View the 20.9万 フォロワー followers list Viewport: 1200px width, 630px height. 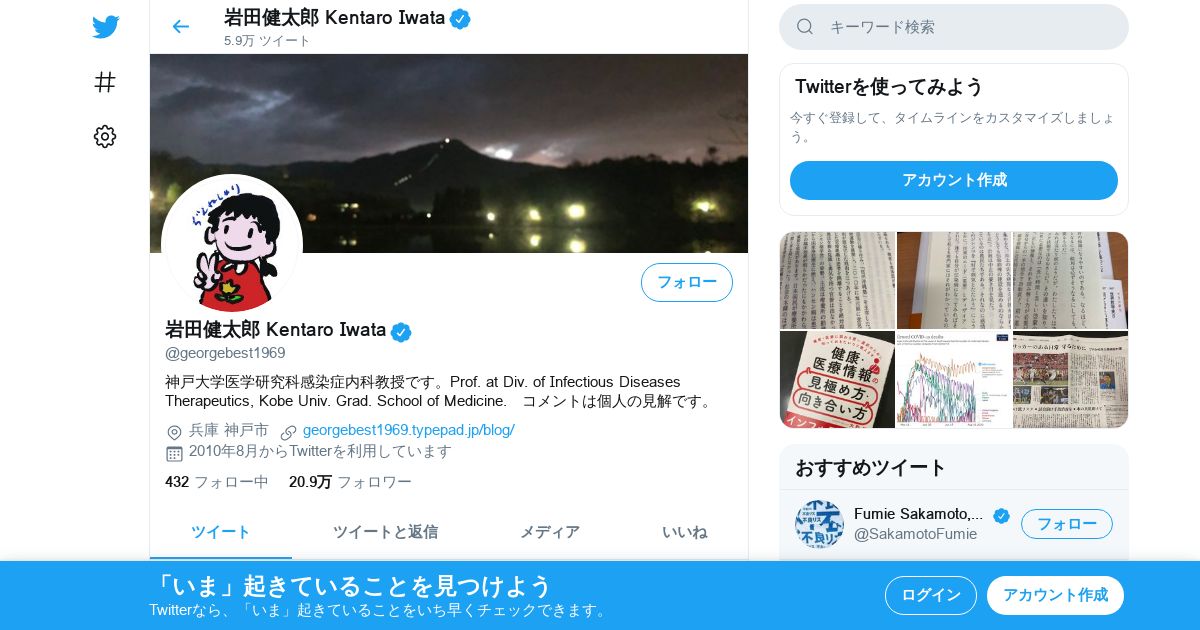coord(350,482)
